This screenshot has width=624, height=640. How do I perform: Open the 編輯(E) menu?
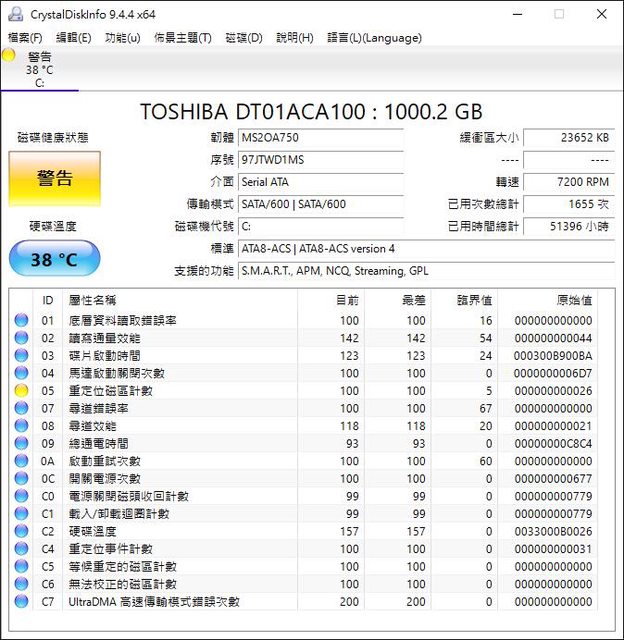coord(73,38)
